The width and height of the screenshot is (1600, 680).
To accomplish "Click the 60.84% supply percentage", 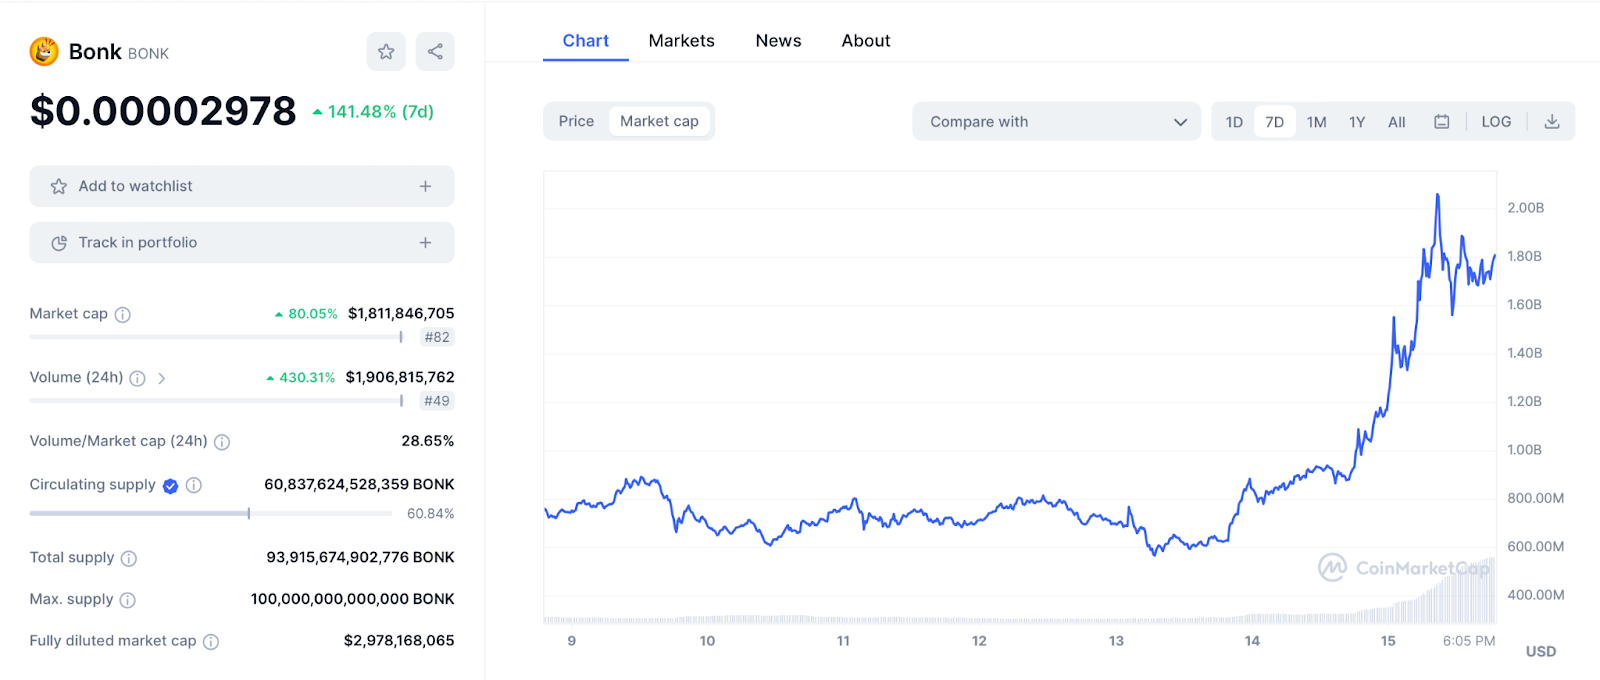I will [x=430, y=514].
